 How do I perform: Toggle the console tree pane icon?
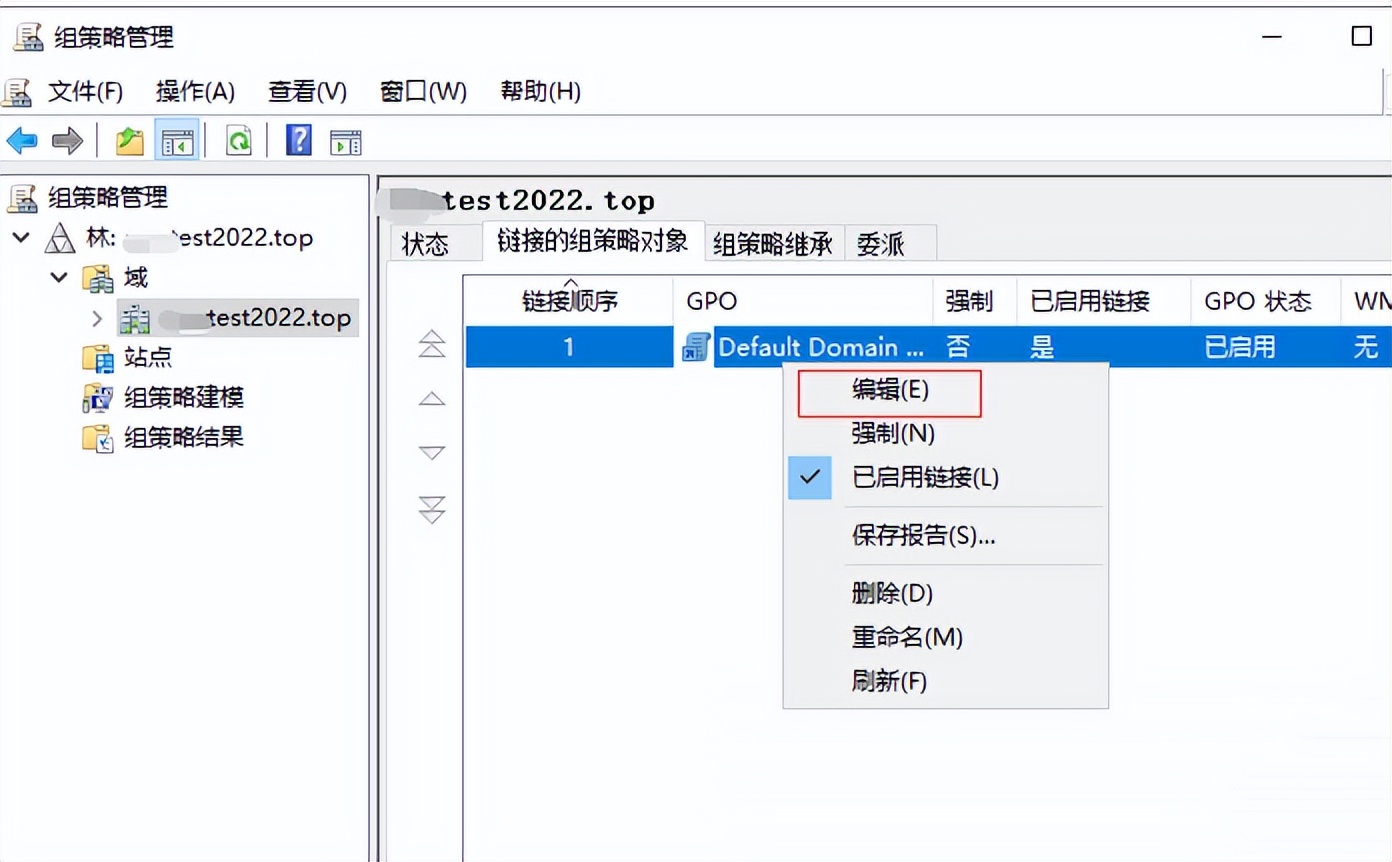pyautogui.click(x=178, y=140)
